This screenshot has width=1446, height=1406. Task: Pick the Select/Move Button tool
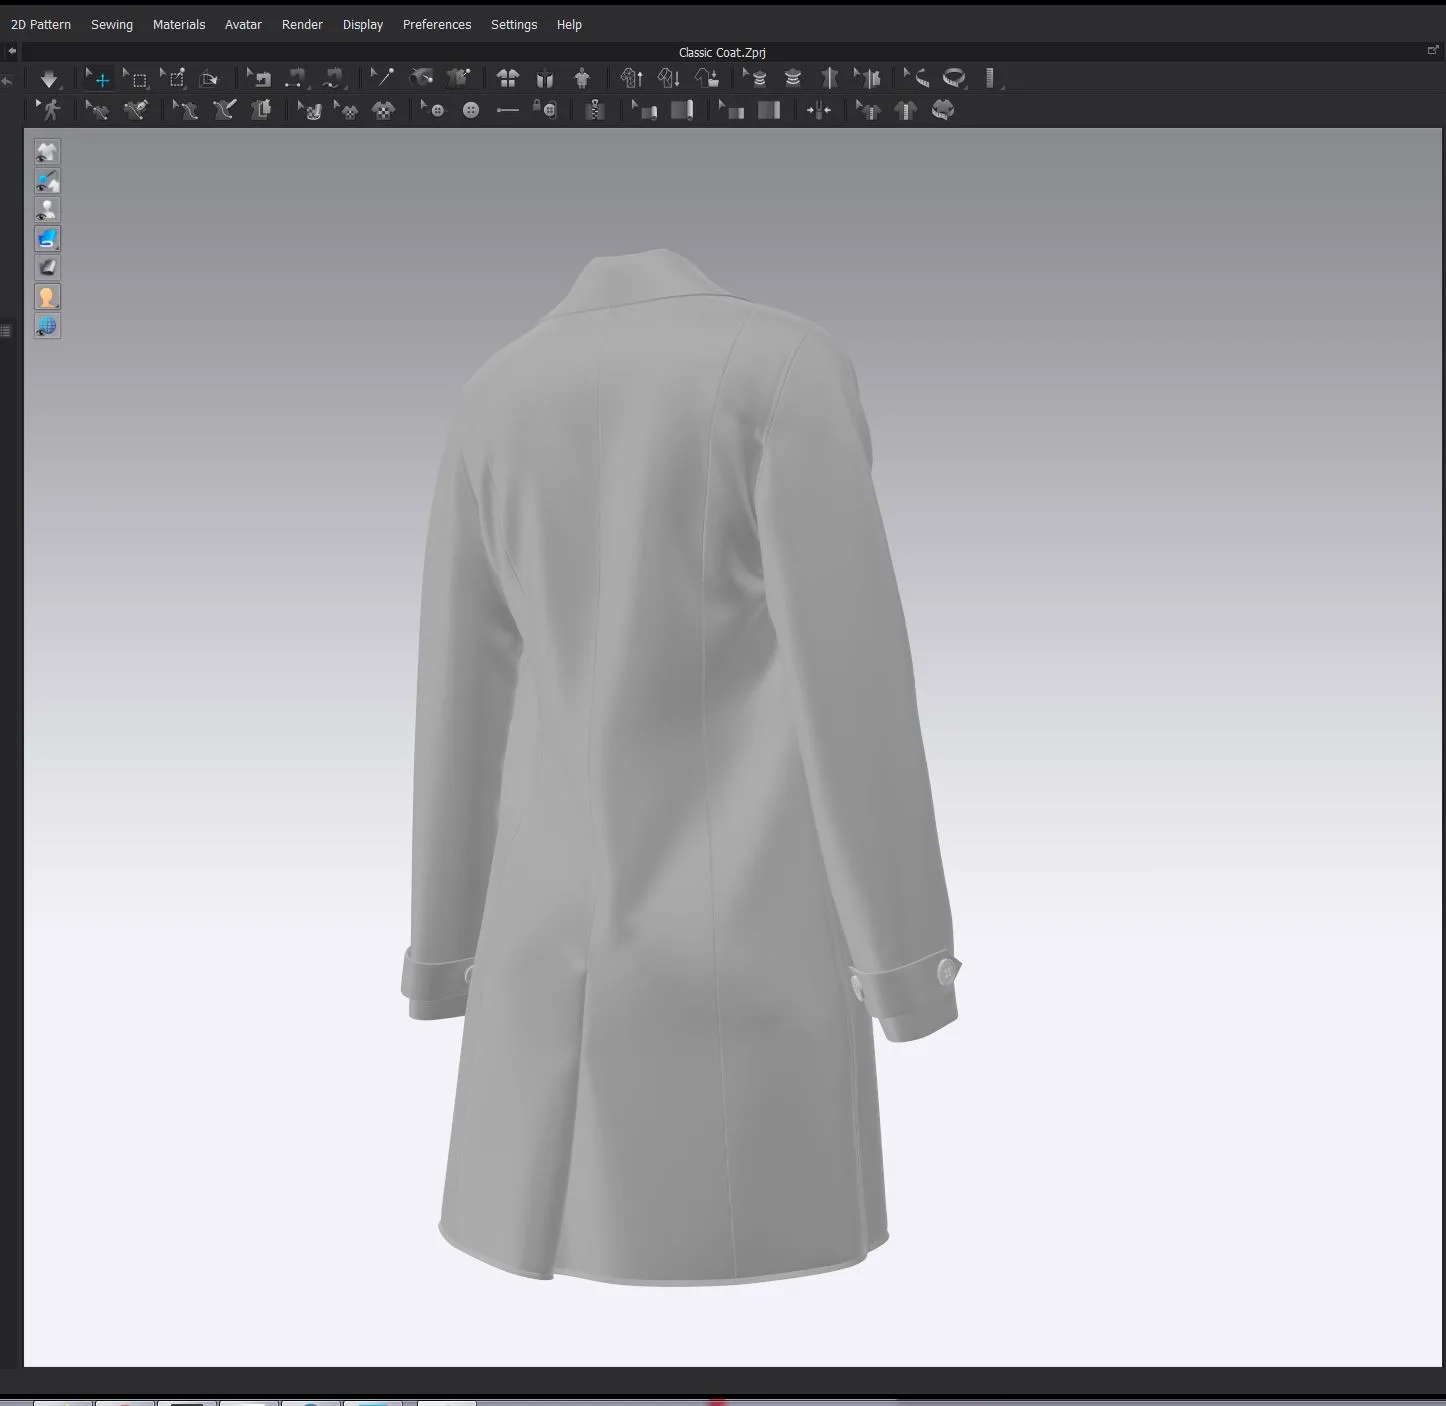(x=433, y=110)
